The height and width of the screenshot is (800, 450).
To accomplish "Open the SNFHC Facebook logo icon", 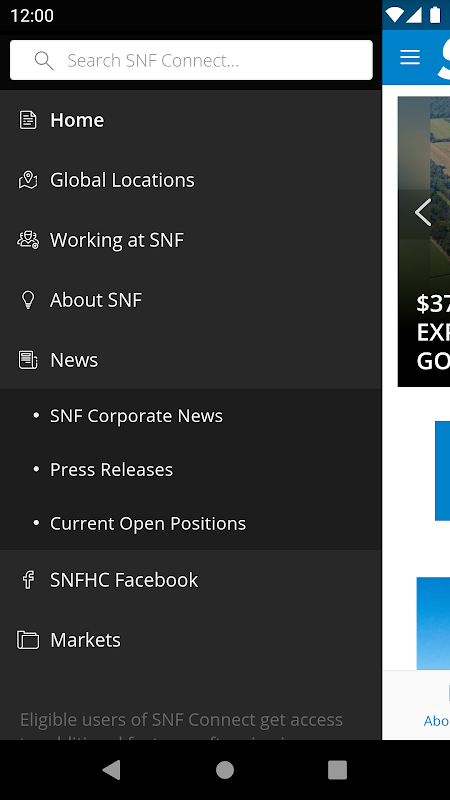I will [28, 580].
